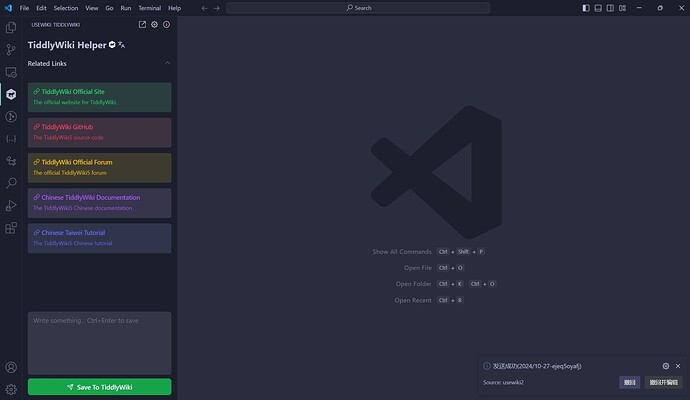Open the Manage gear in activity bar

(x=11, y=389)
